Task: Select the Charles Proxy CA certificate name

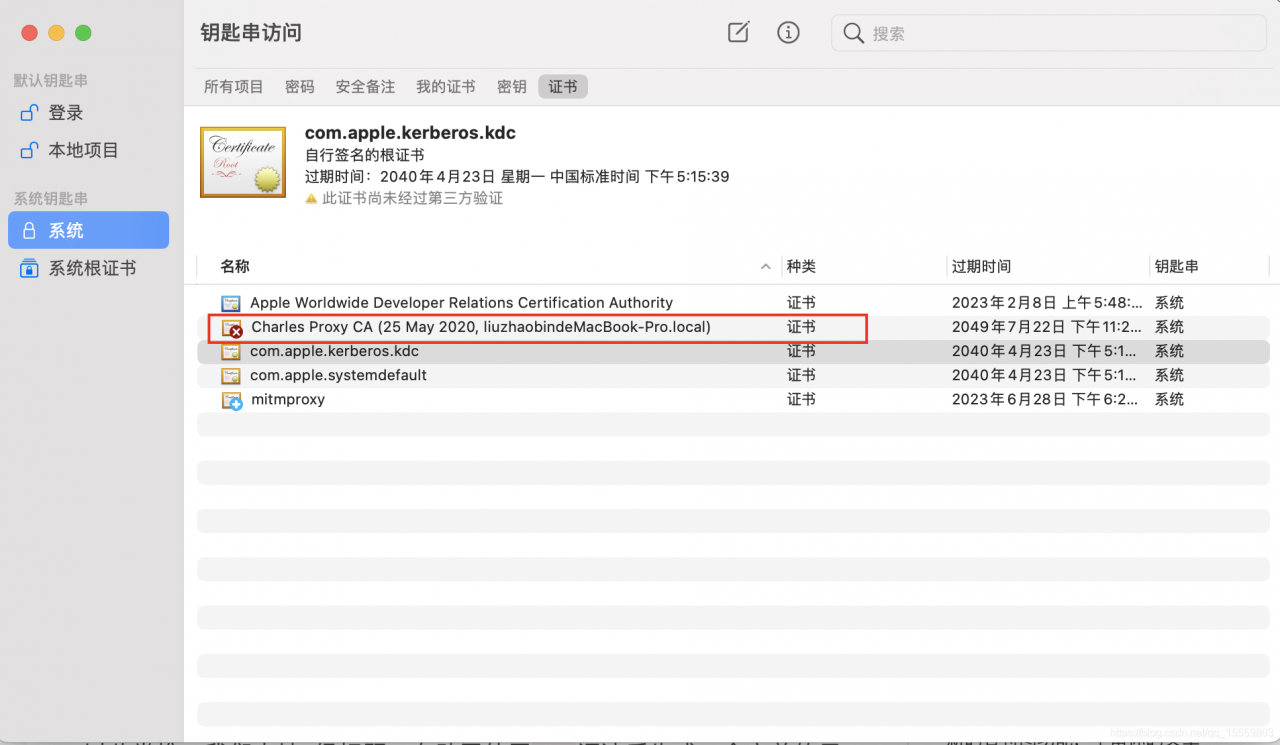Action: [x=481, y=327]
